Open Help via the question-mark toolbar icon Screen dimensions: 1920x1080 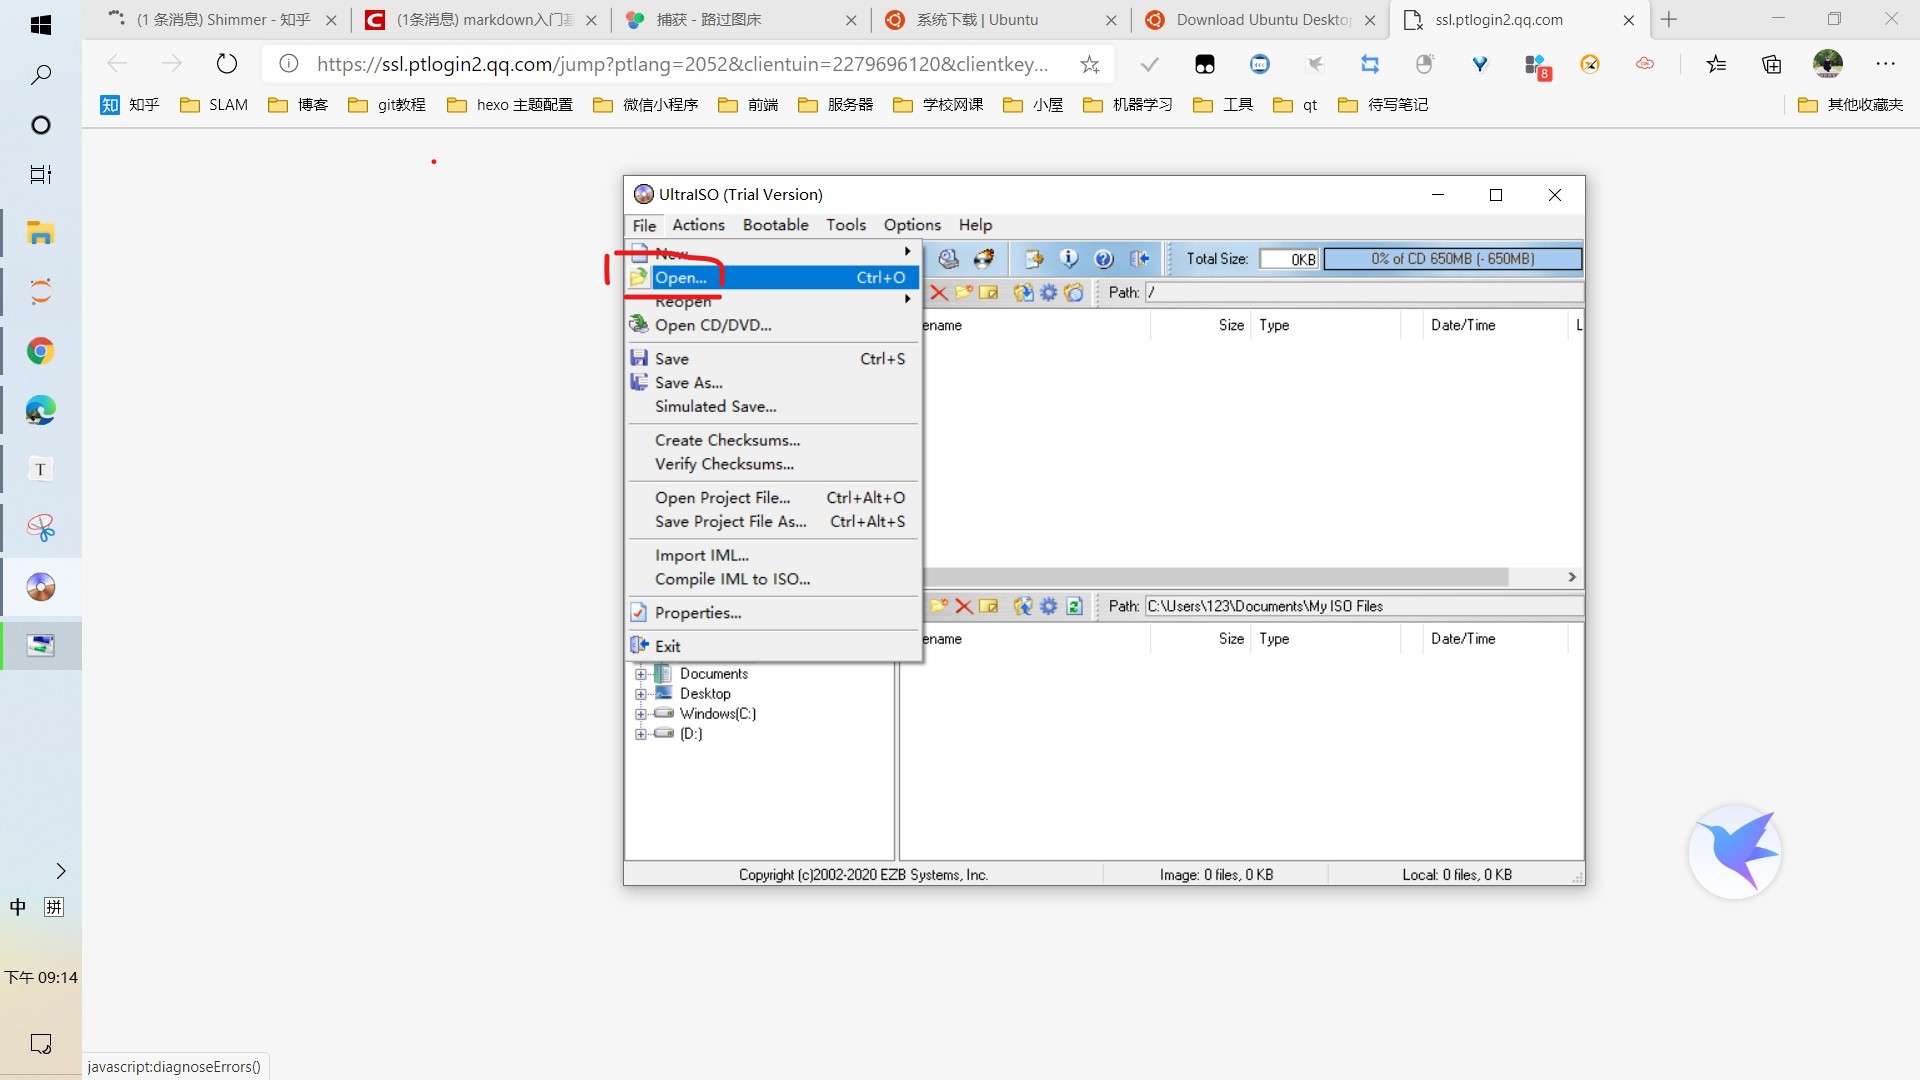[x=1104, y=259]
